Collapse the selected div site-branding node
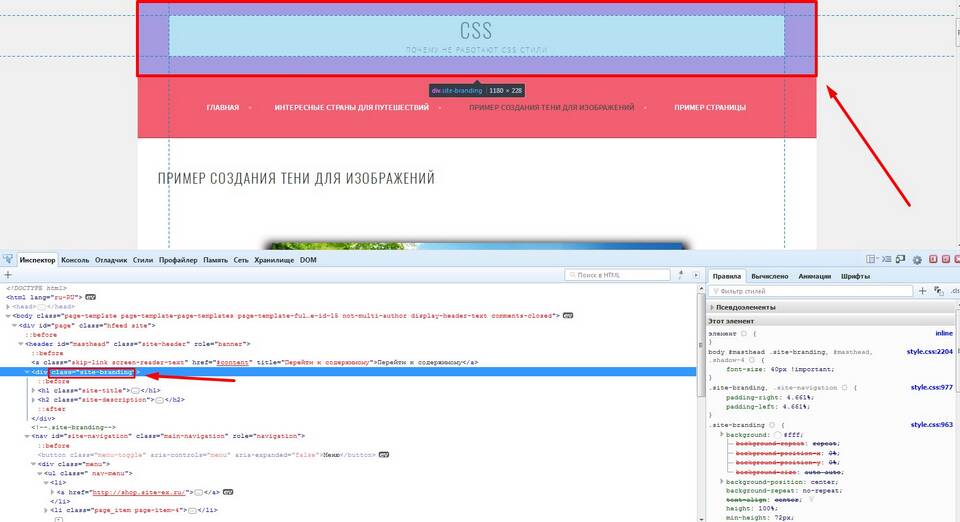This screenshot has width=960, height=522. pos(27,372)
